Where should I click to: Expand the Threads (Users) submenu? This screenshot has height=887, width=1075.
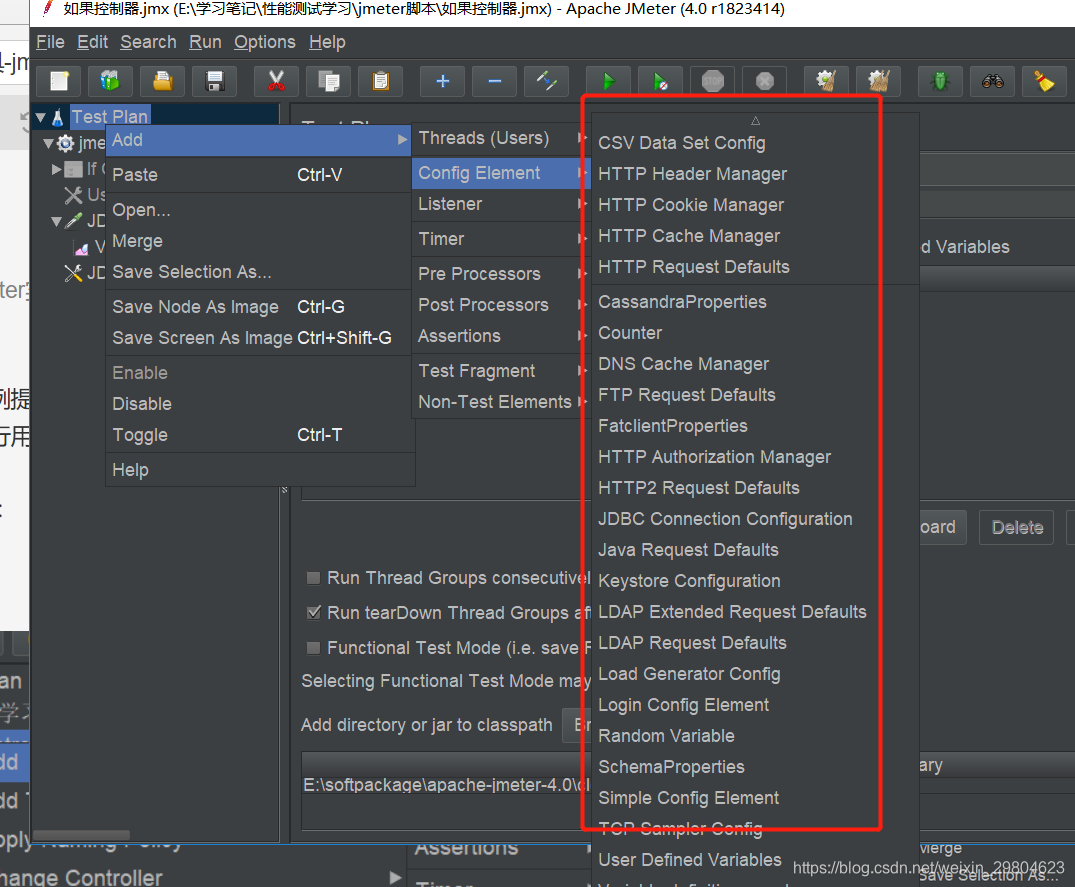tap(500, 138)
